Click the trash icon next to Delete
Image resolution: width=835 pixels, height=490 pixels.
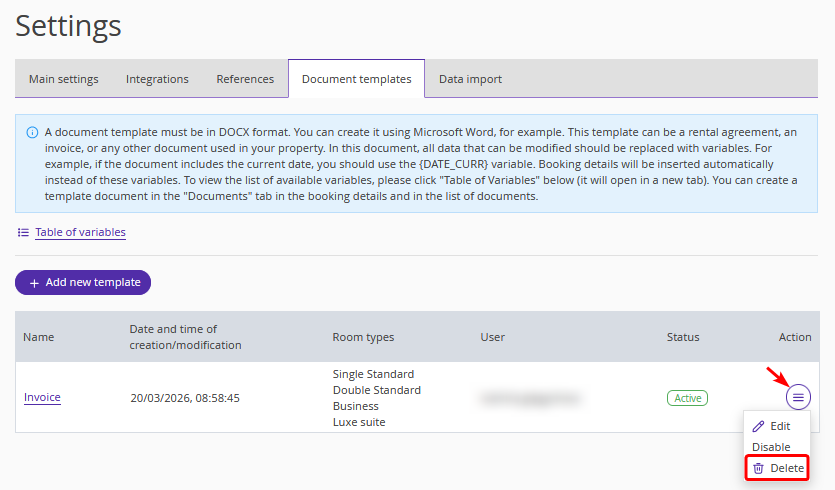pyautogui.click(x=759, y=468)
